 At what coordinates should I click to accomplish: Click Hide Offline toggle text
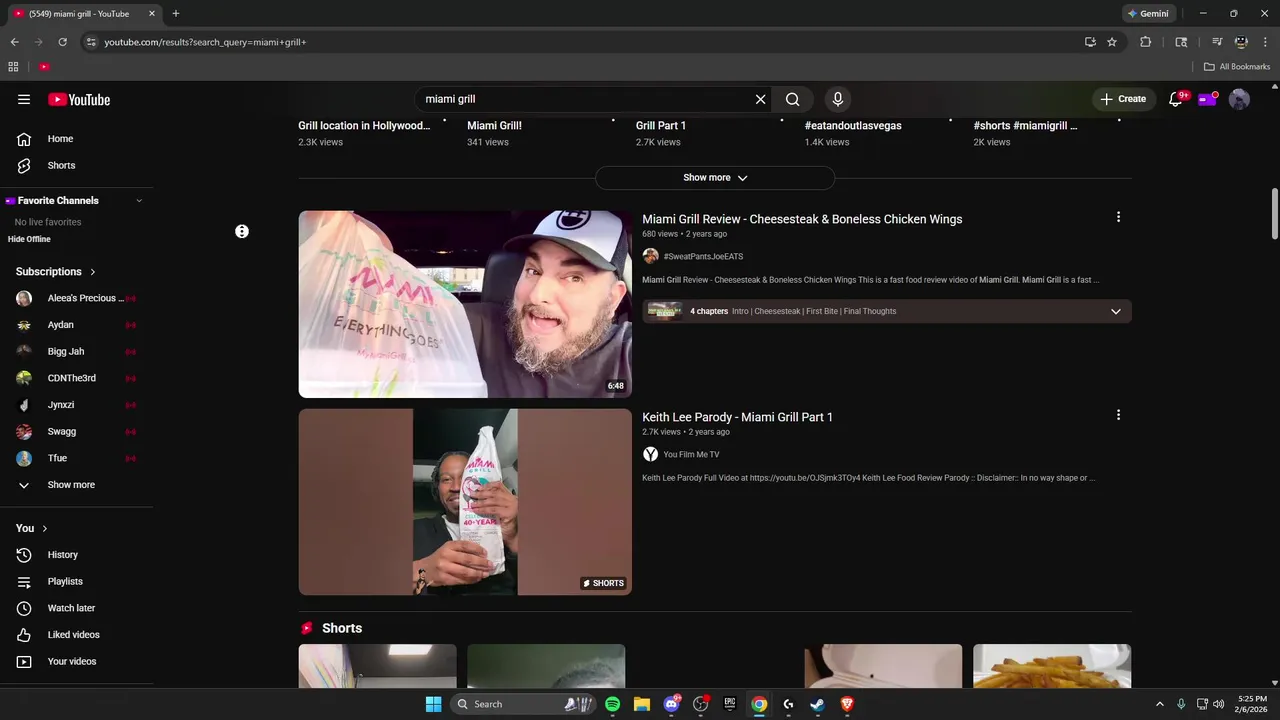[29, 239]
